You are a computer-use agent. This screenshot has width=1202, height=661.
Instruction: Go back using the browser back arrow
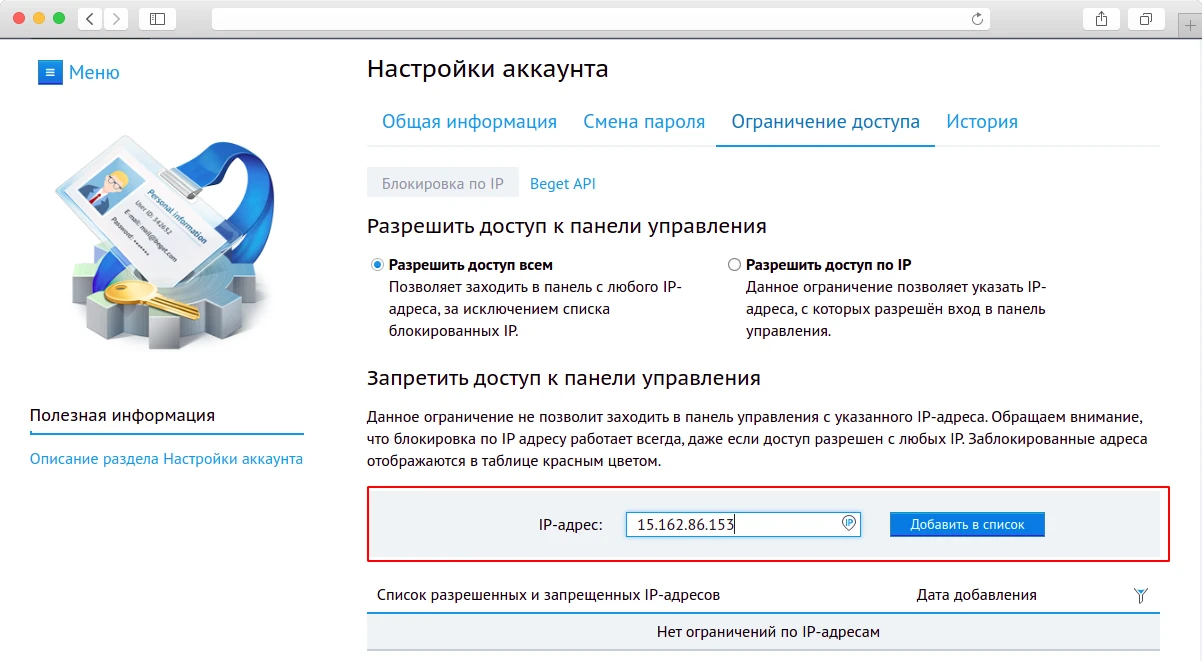point(89,18)
